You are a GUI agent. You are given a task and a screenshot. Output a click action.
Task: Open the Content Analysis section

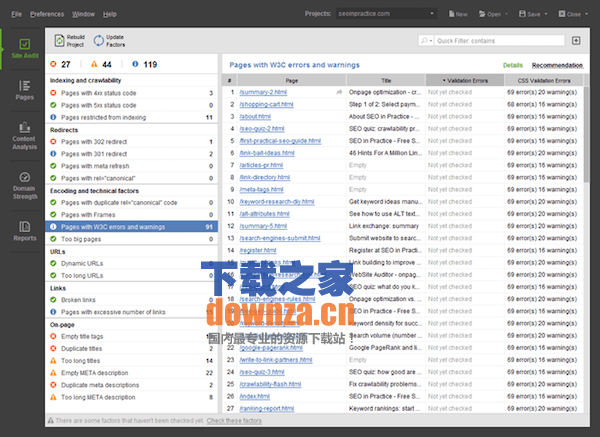(24, 136)
